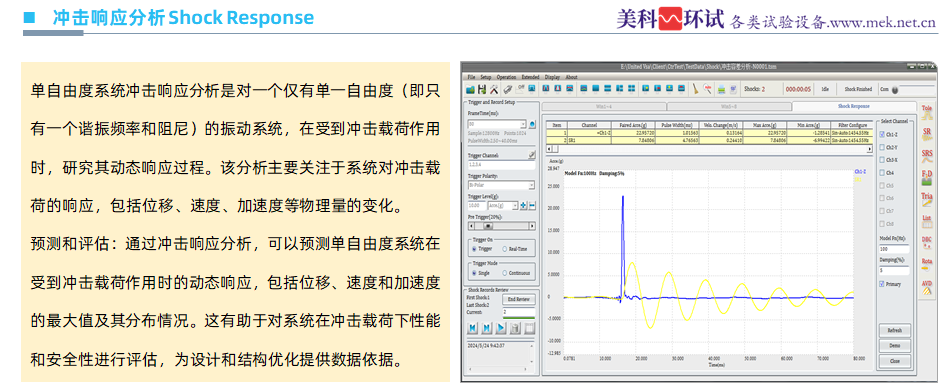Viewport: 939px width, 383px height.
Task: Open the Setup menu
Action: (486, 77)
